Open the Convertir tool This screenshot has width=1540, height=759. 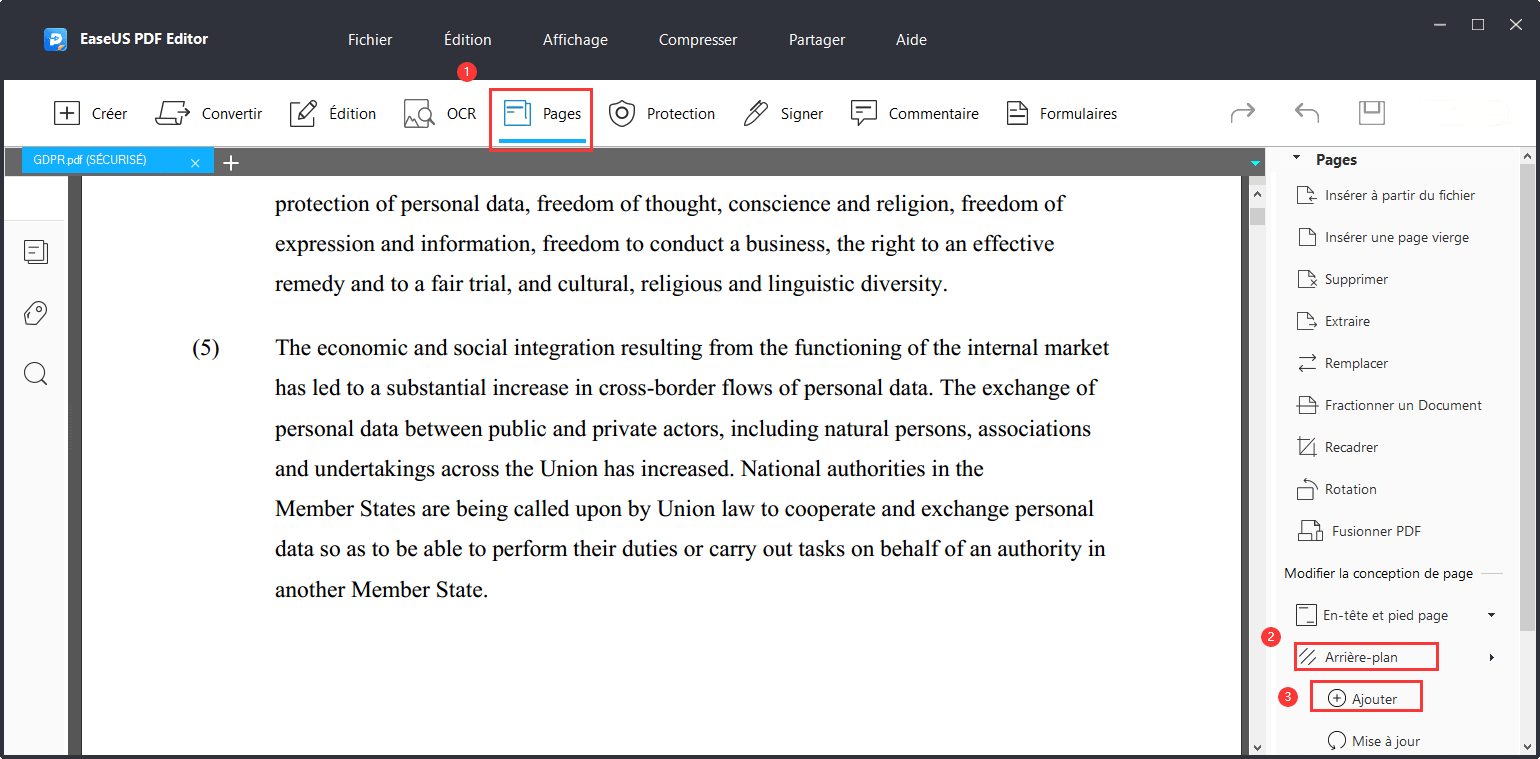pos(208,113)
